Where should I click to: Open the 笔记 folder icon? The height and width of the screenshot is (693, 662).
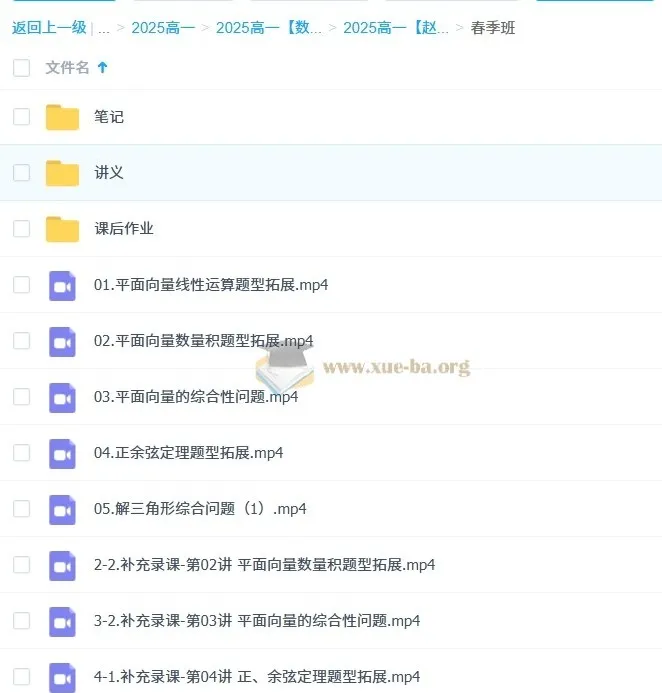(62, 117)
